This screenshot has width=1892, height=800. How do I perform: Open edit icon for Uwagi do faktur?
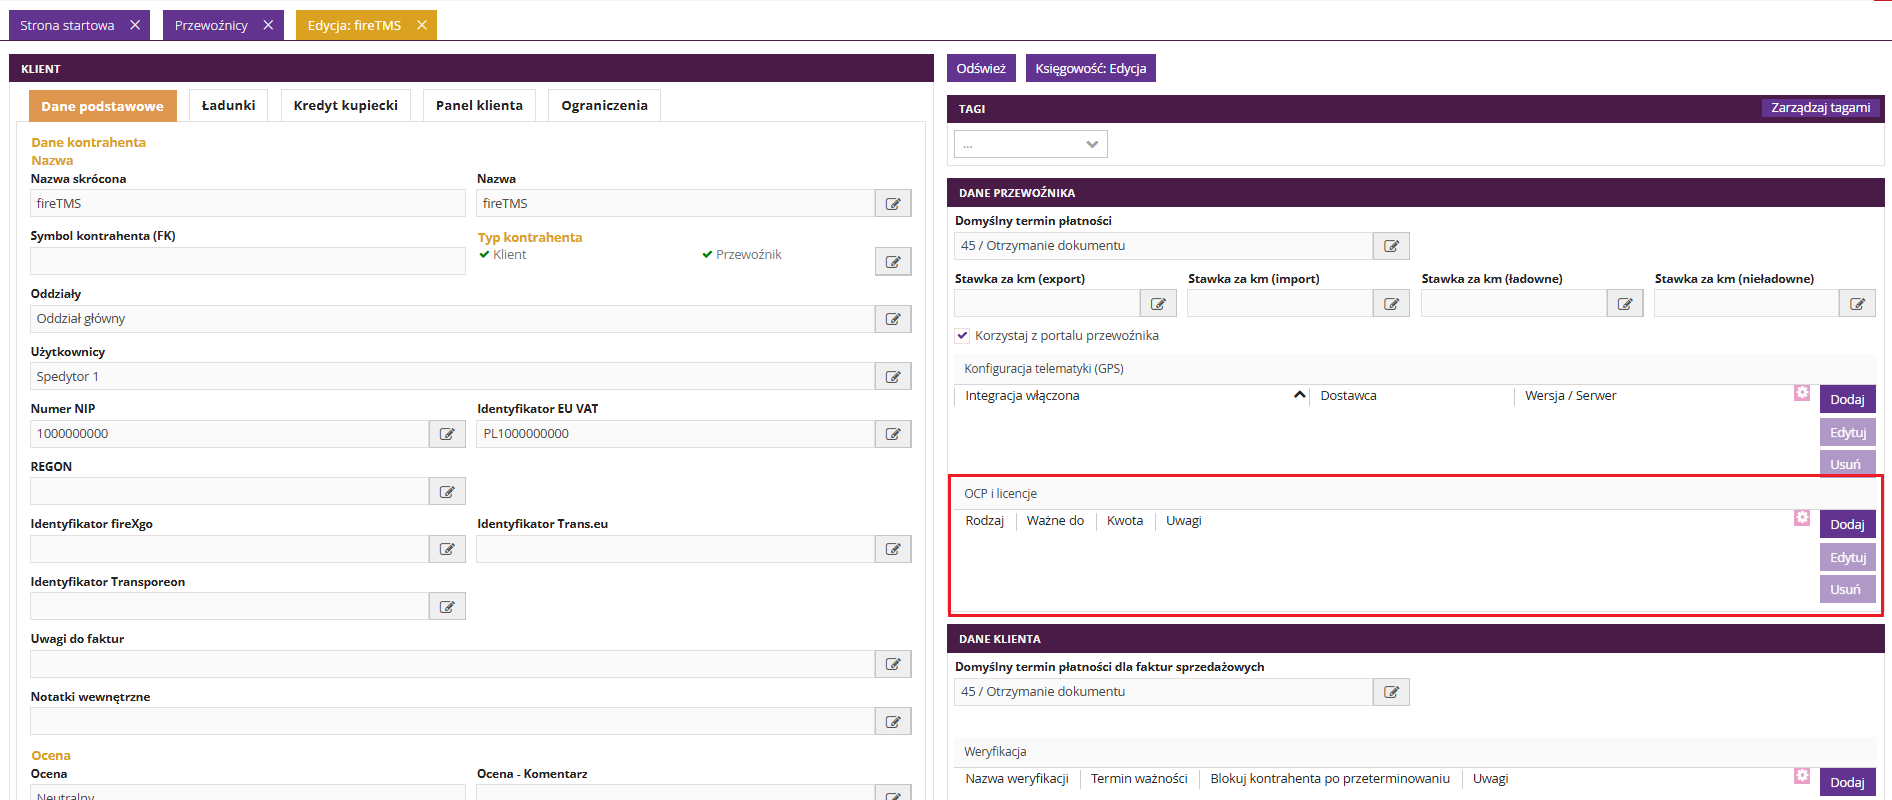(893, 664)
